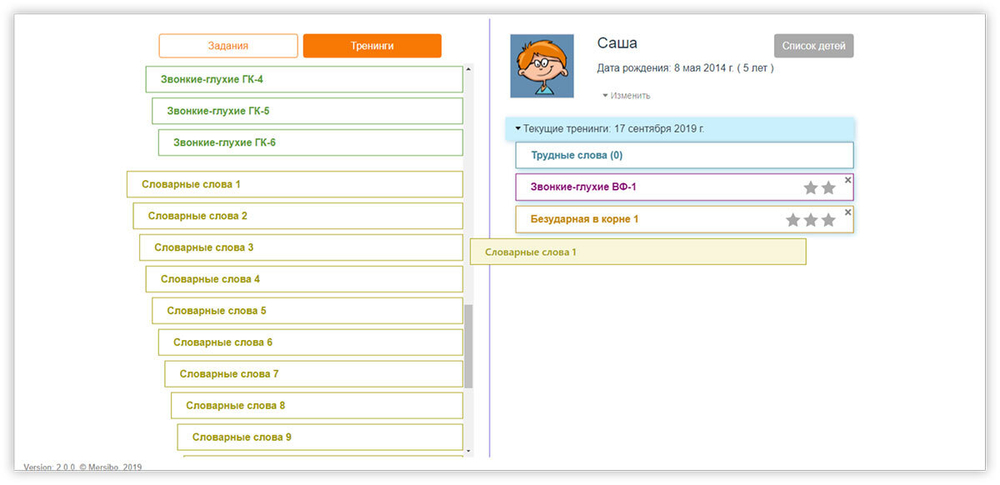The image size is (1000, 485).
Task: Remove Звонкие-глухие ВФ-1 training with X
Action: pyautogui.click(x=848, y=180)
